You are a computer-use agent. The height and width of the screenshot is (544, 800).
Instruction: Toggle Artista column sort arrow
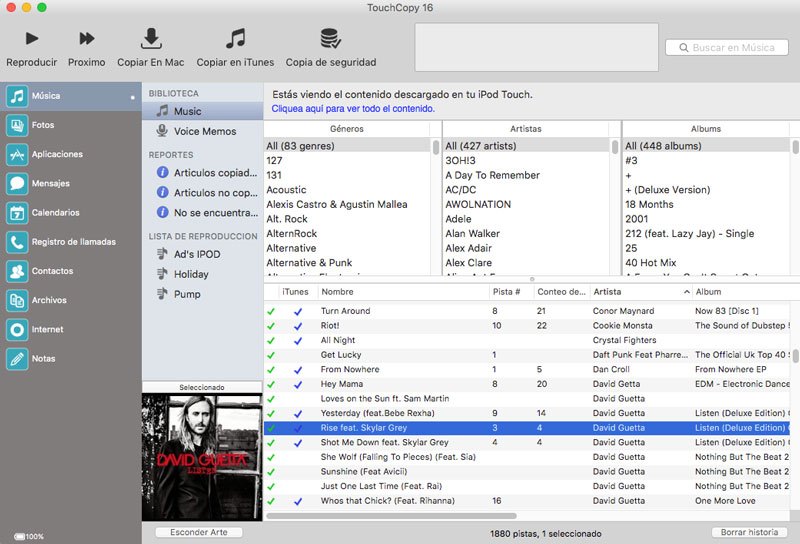(687, 292)
